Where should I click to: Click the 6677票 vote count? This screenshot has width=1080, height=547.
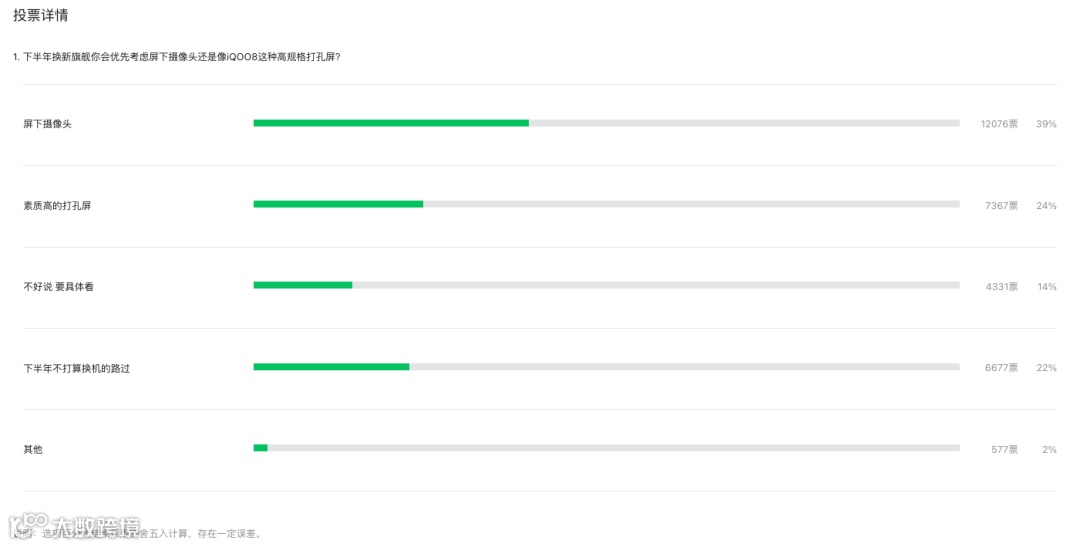[x=1001, y=368]
